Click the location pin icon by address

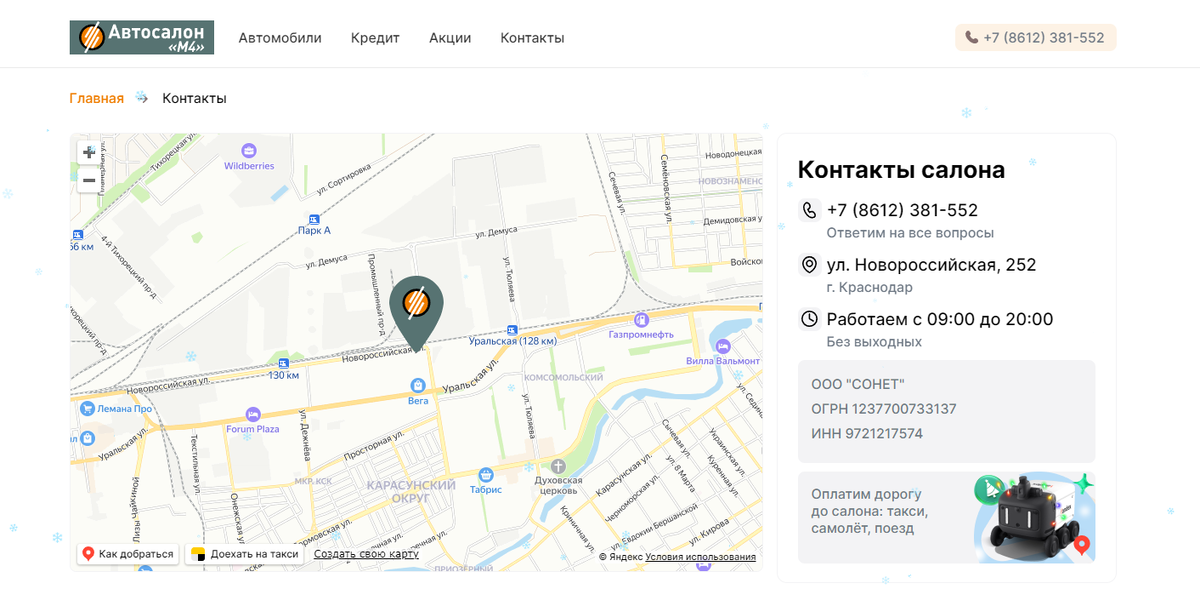coord(810,265)
